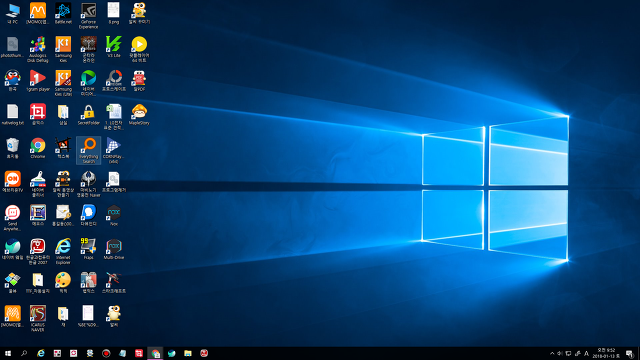Open the yellow PotPlayer 64-bit icon
The width and height of the screenshot is (640, 360).
point(139,50)
